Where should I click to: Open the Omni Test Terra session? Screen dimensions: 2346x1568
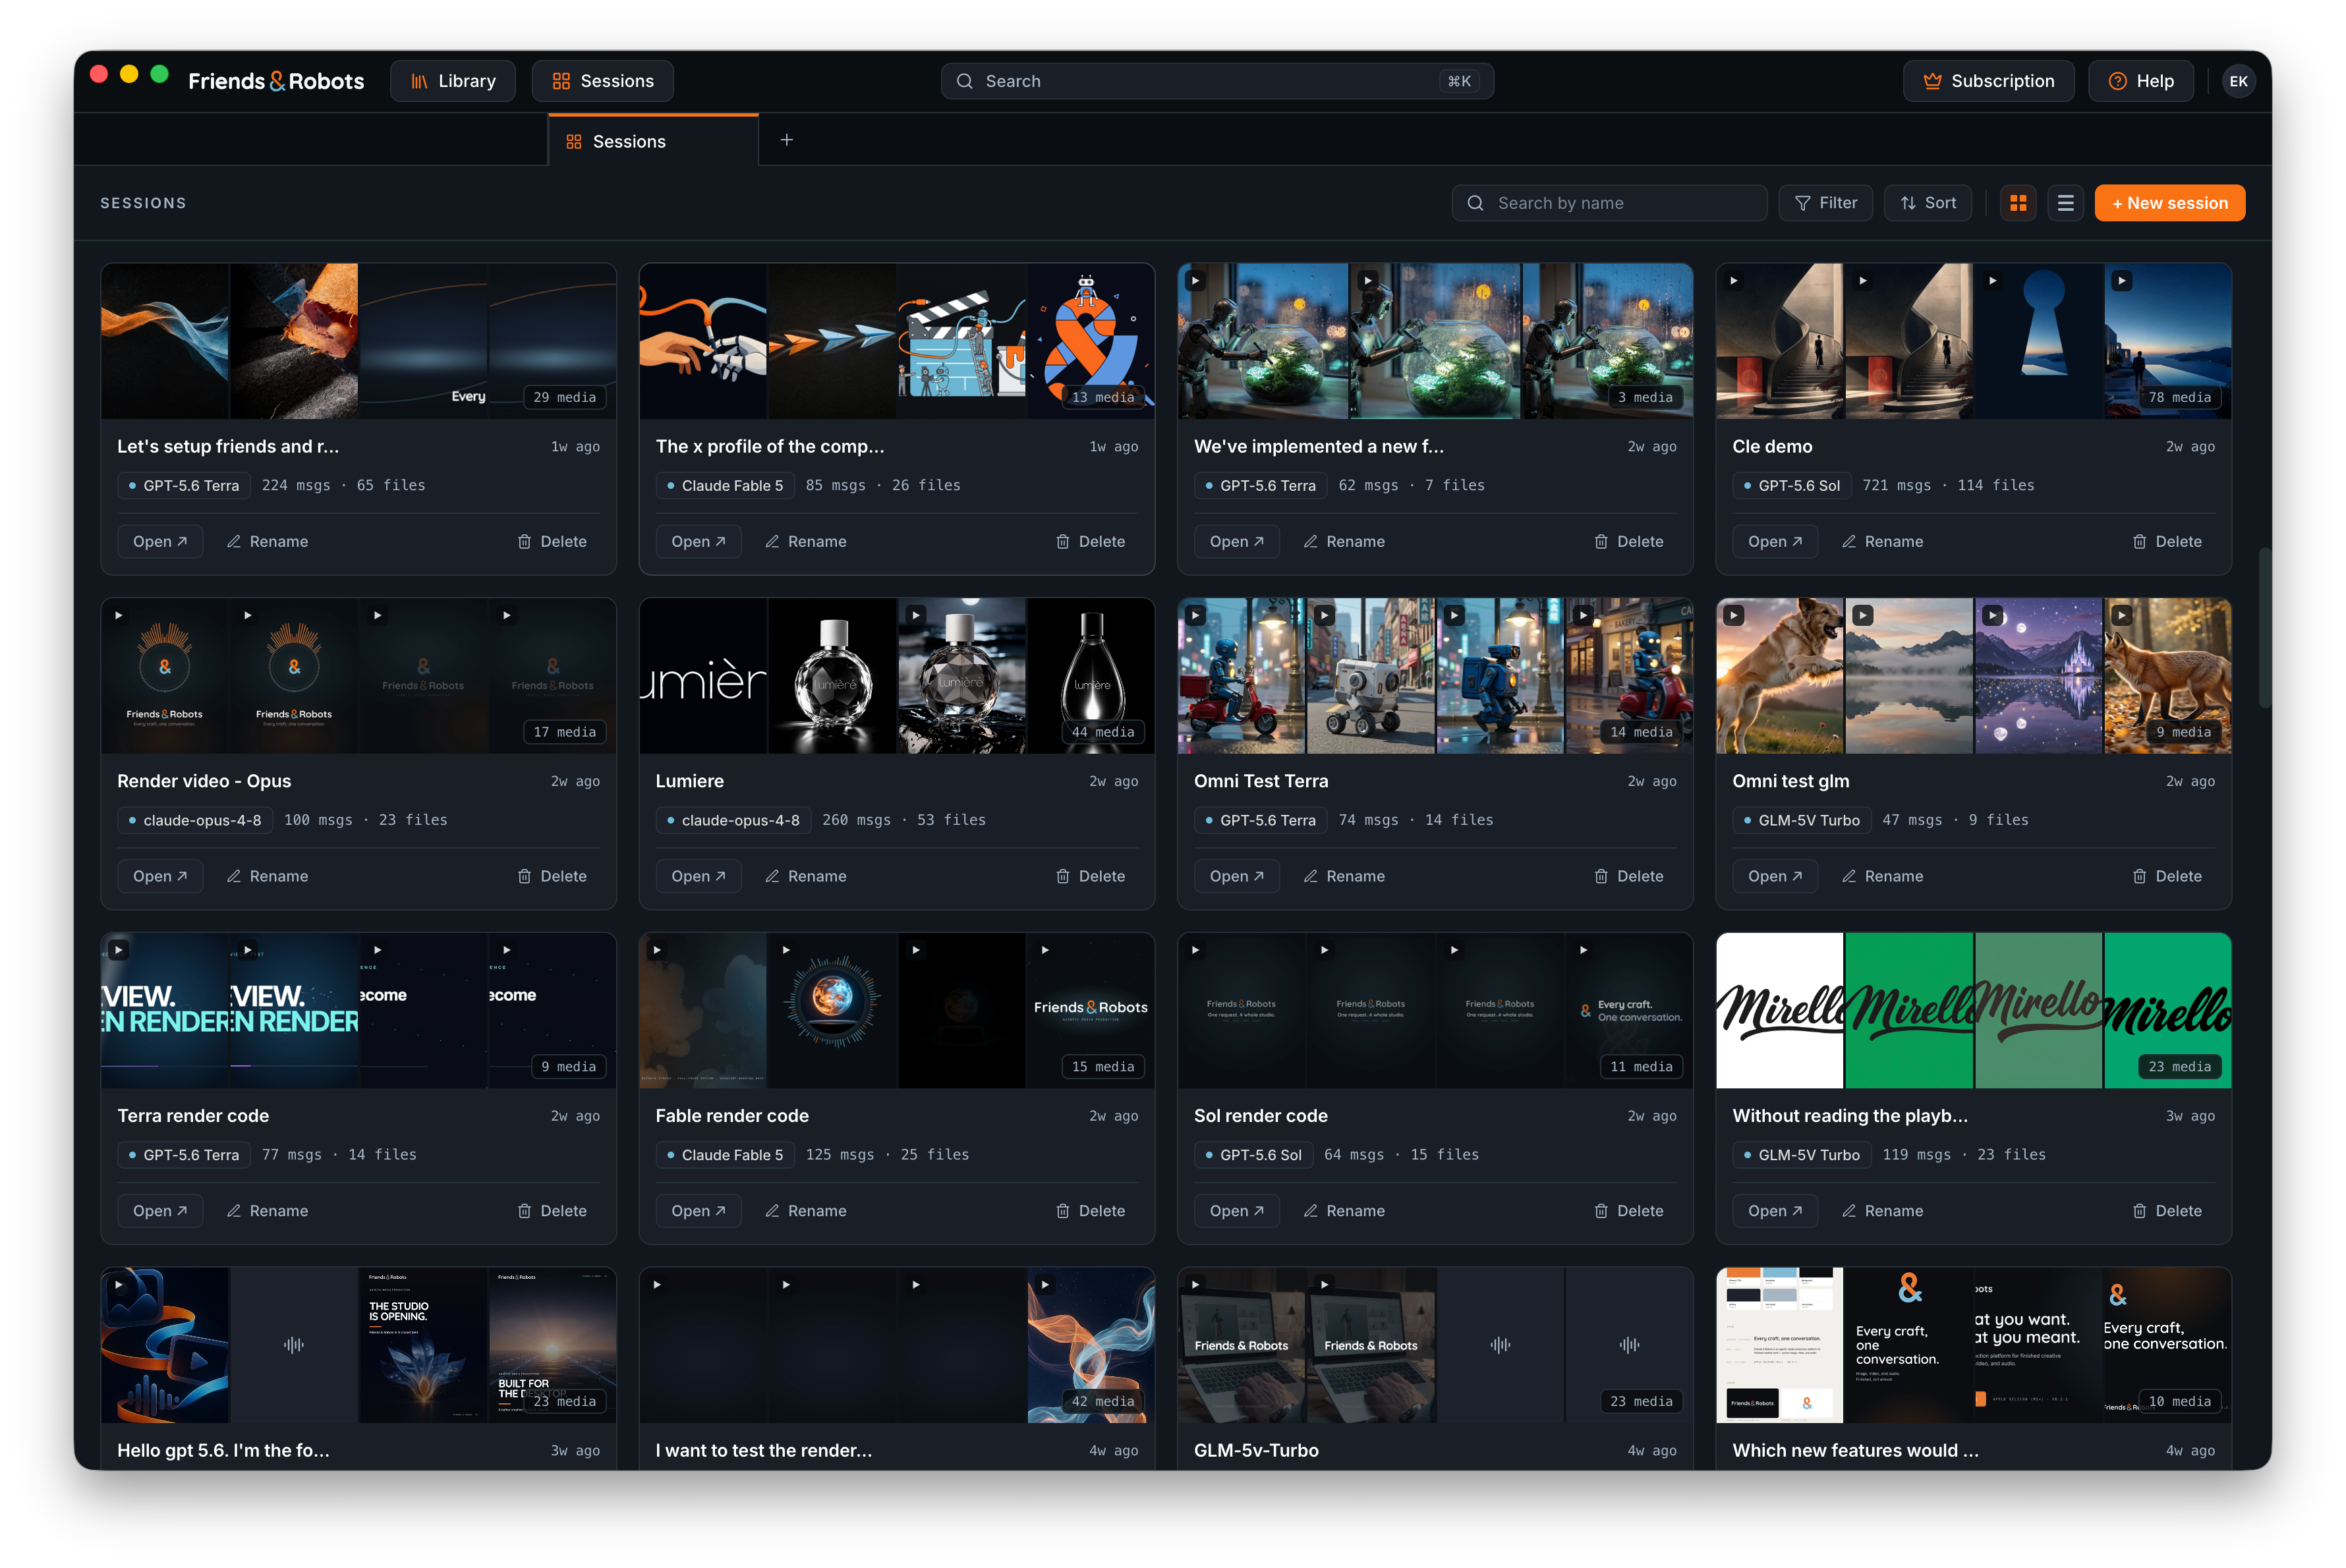coord(1236,876)
